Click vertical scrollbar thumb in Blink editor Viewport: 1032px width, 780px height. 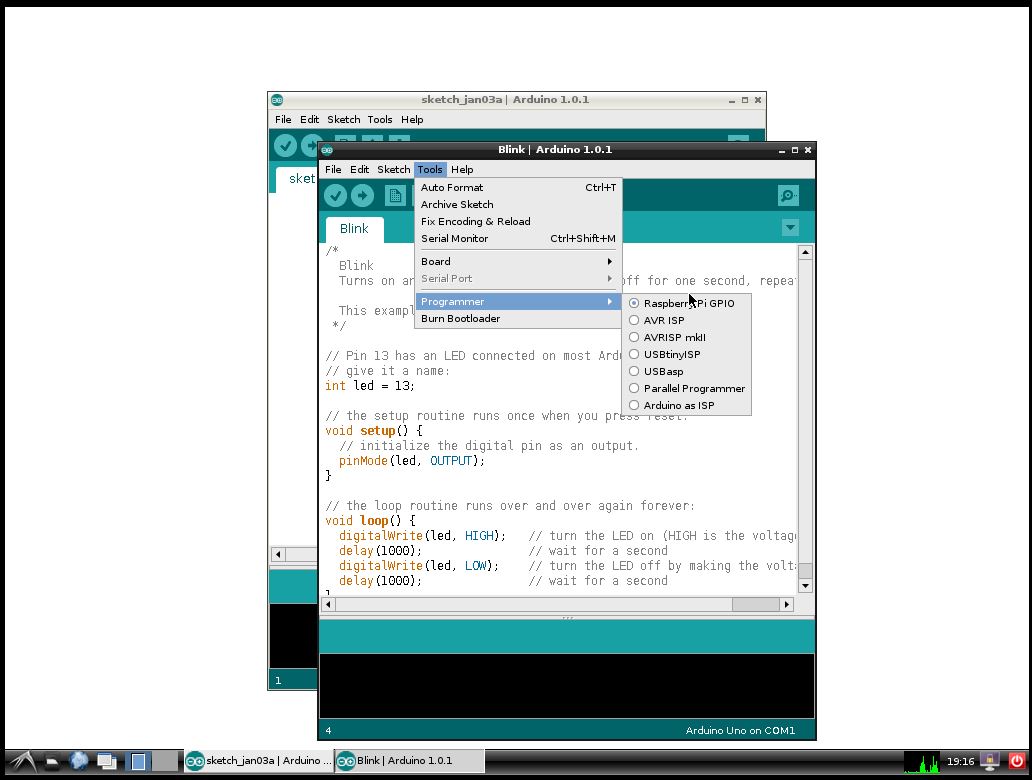click(806, 571)
